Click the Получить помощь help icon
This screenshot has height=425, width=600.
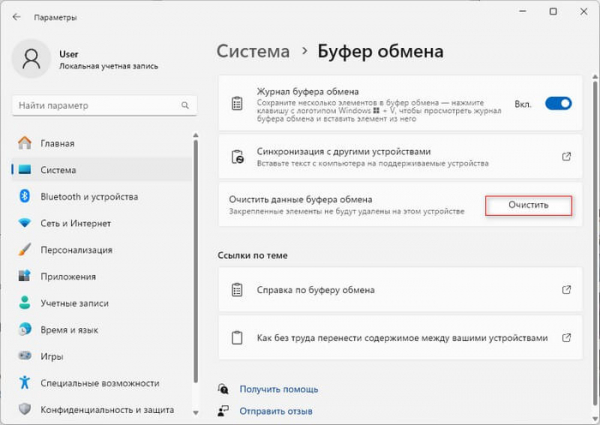(223, 389)
